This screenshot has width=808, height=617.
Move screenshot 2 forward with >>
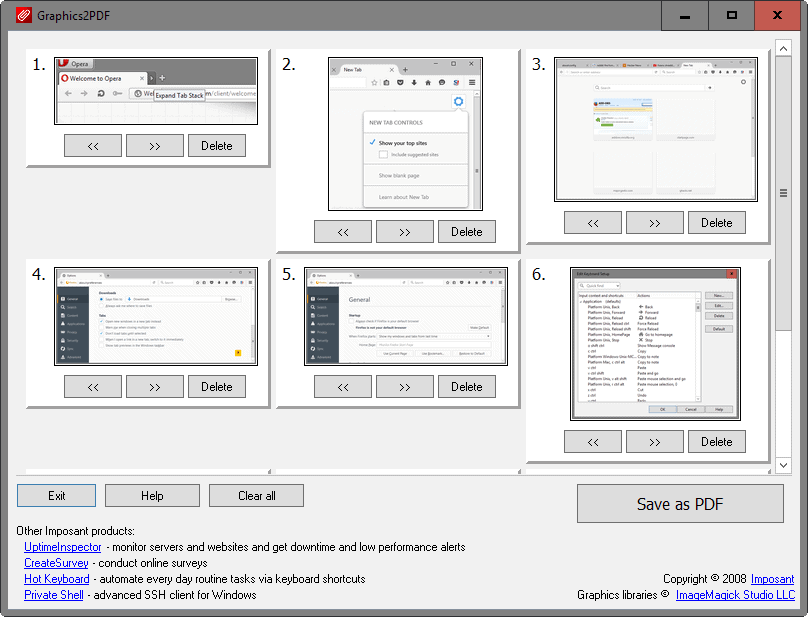coord(404,231)
